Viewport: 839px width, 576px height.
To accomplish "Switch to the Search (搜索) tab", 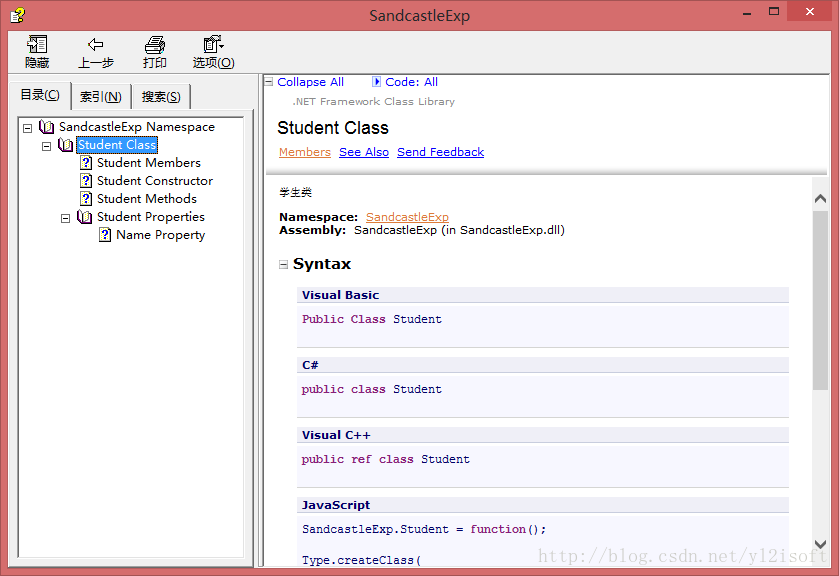I will 161,97.
